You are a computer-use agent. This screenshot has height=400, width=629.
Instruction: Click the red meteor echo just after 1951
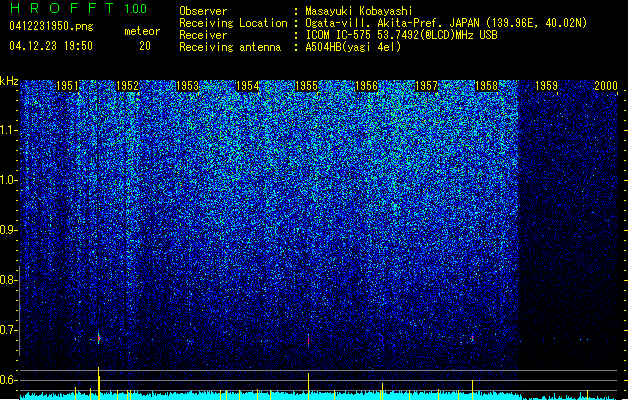pyautogui.click(x=99, y=339)
